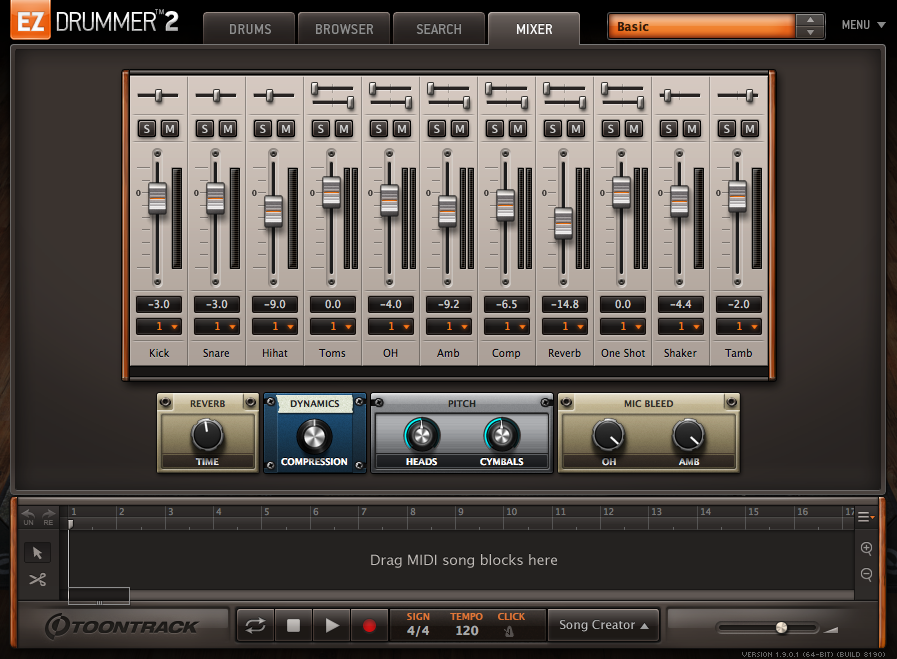Open the Song Creator panel
This screenshot has width=897, height=659.
click(x=604, y=624)
